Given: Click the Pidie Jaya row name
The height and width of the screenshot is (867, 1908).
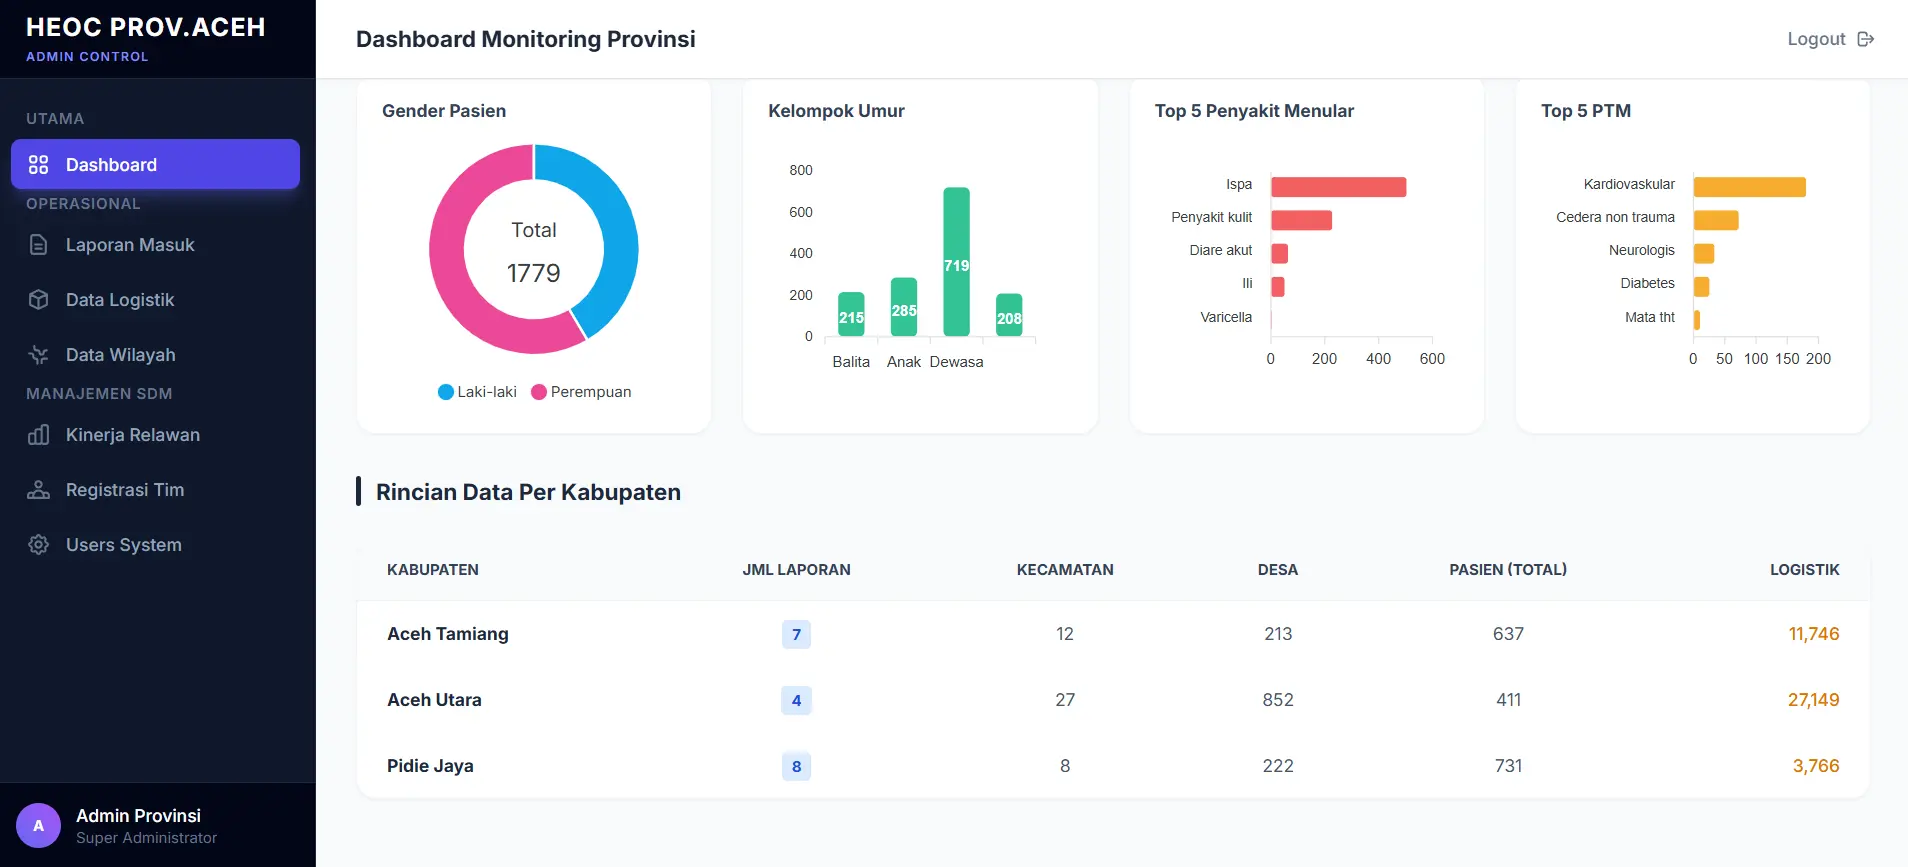Looking at the screenshot, I should point(430,766).
